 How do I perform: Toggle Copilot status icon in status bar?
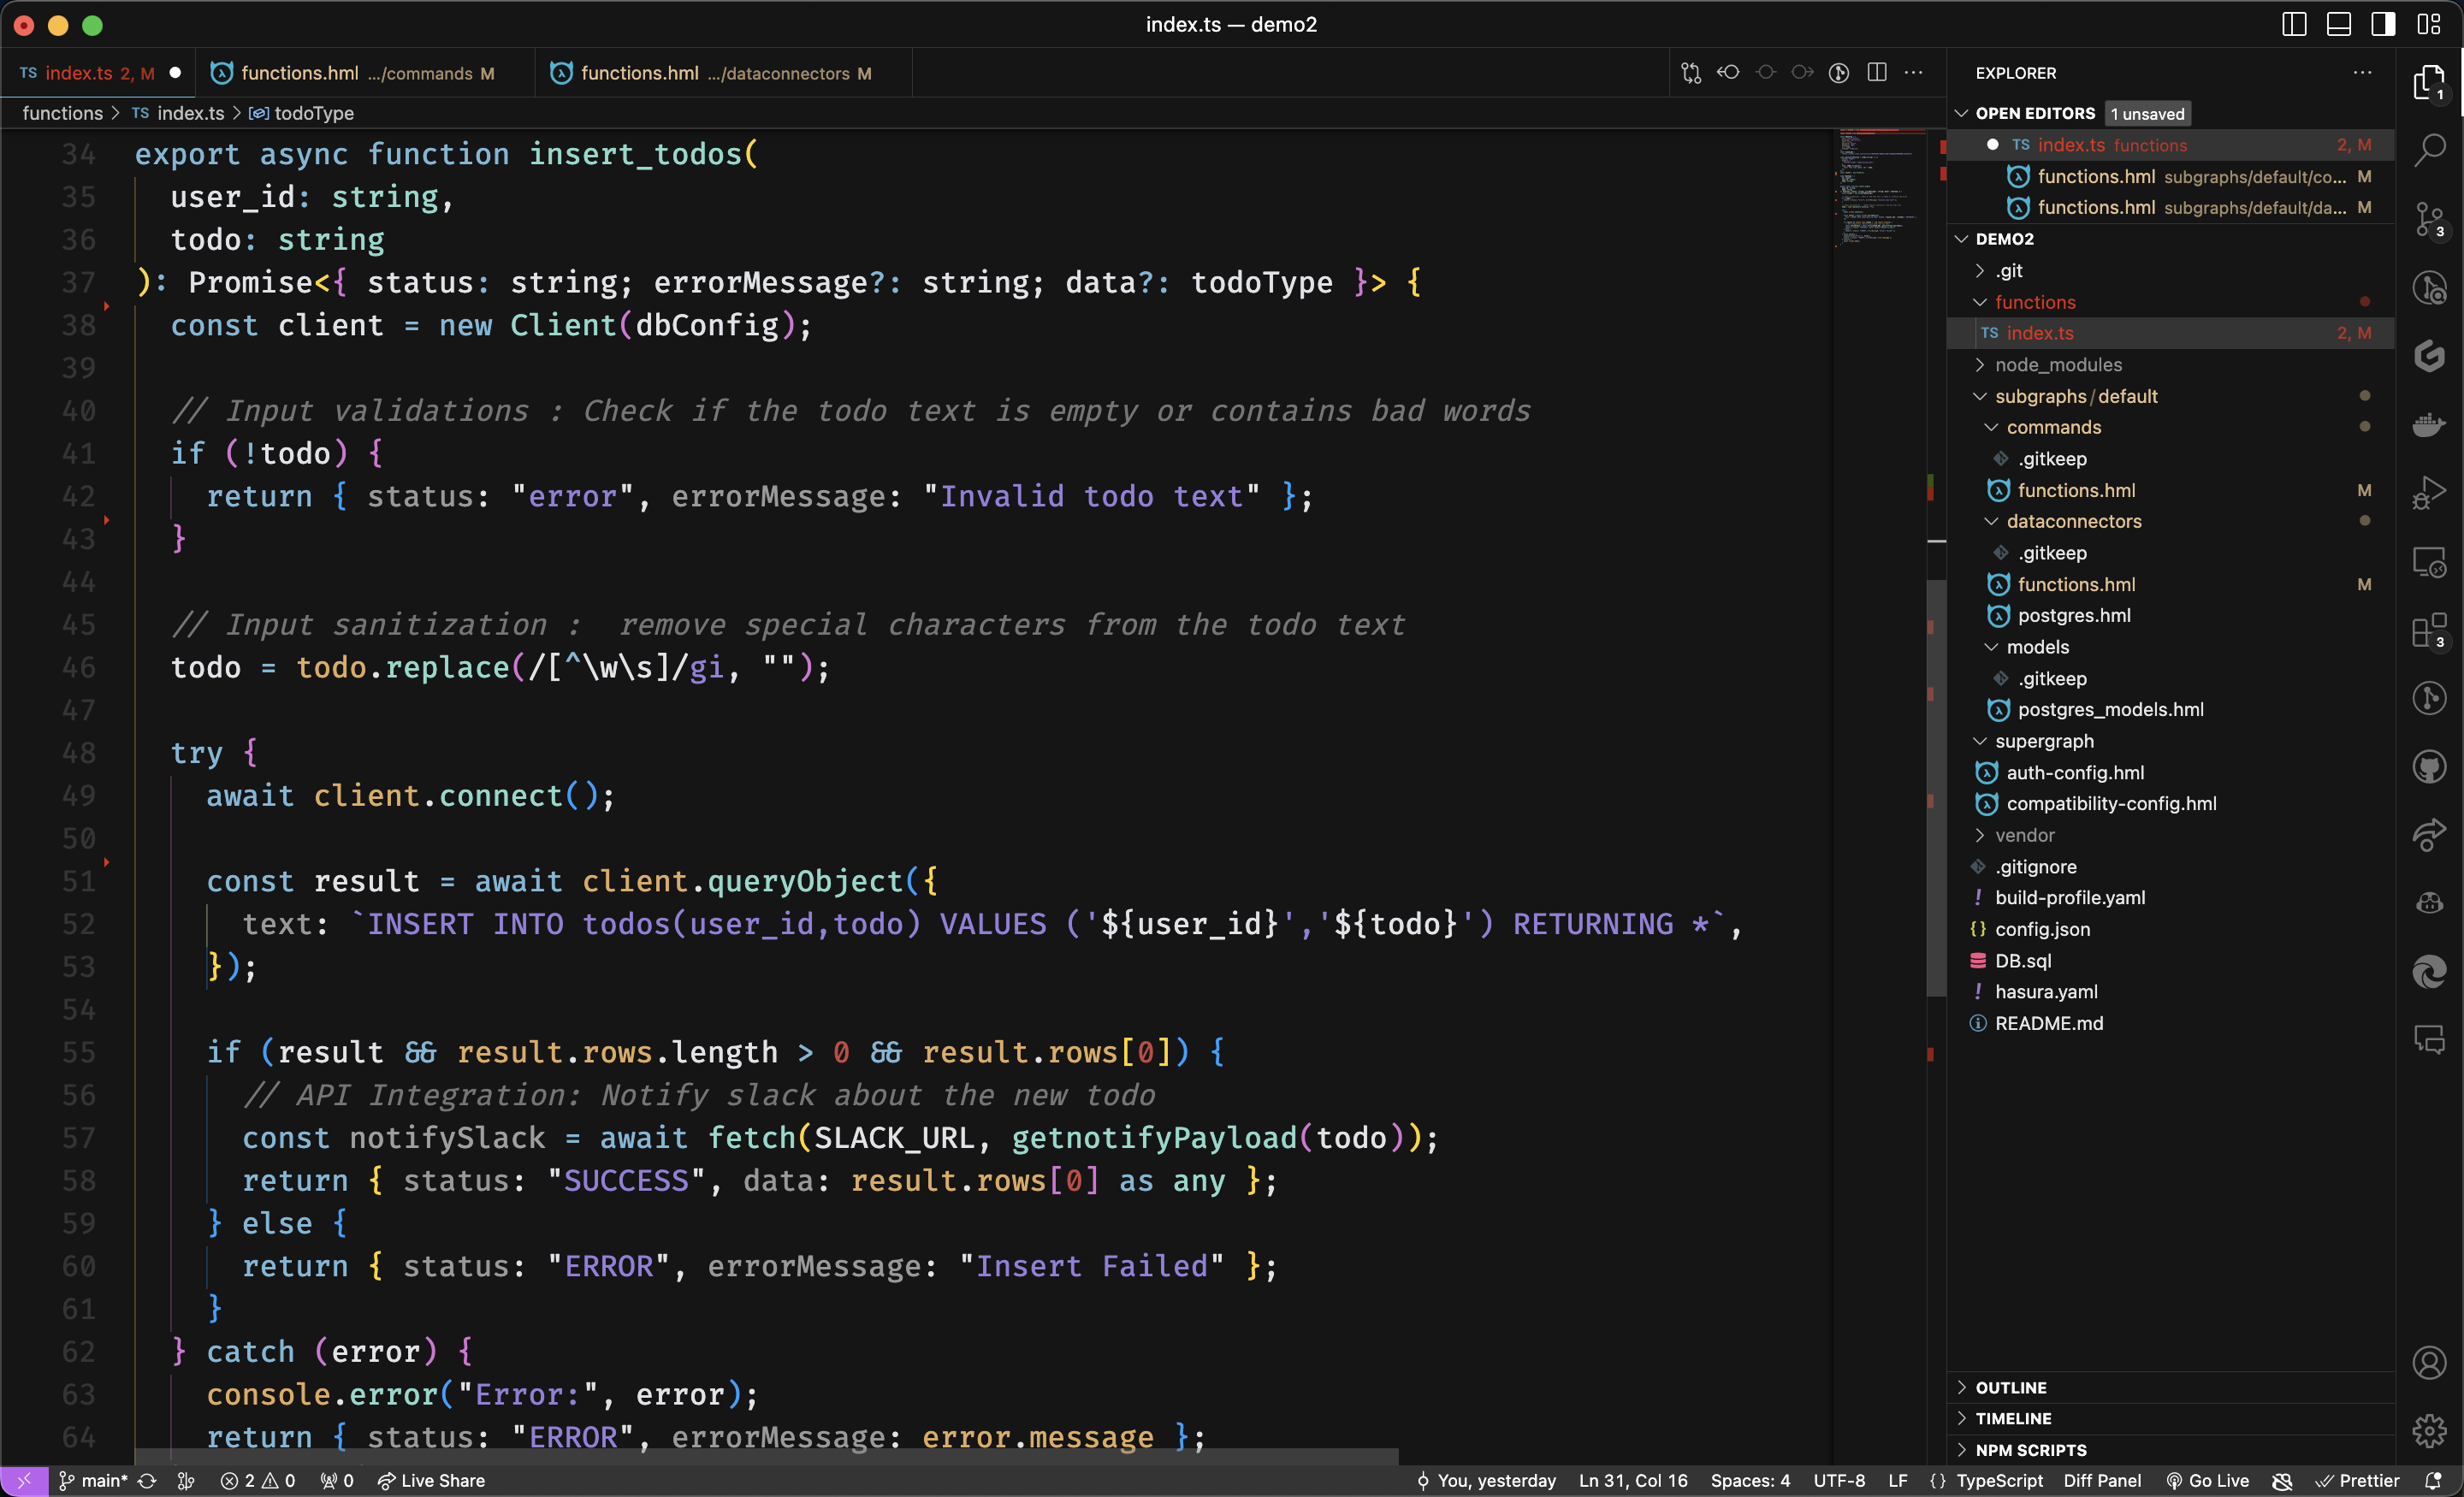point(2282,1481)
